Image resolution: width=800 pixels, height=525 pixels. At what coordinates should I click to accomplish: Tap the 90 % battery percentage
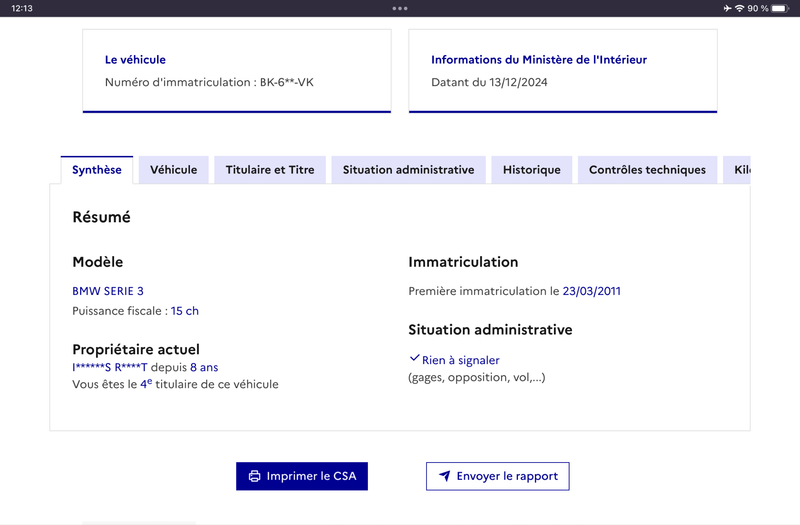[758, 8]
